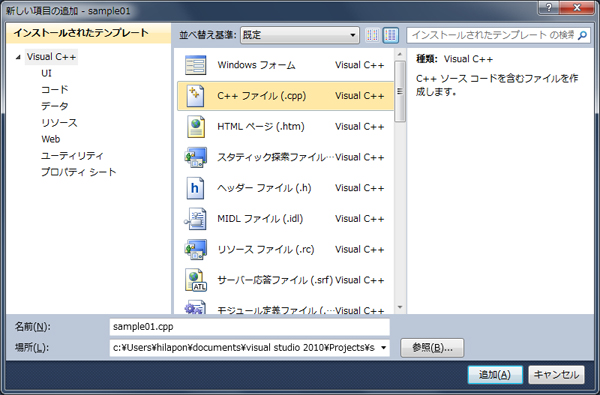Select the データ category

(x=55, y=106)
